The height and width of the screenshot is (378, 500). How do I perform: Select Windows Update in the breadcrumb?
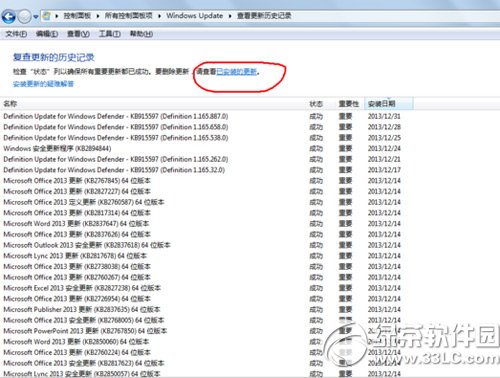[195, 16]
